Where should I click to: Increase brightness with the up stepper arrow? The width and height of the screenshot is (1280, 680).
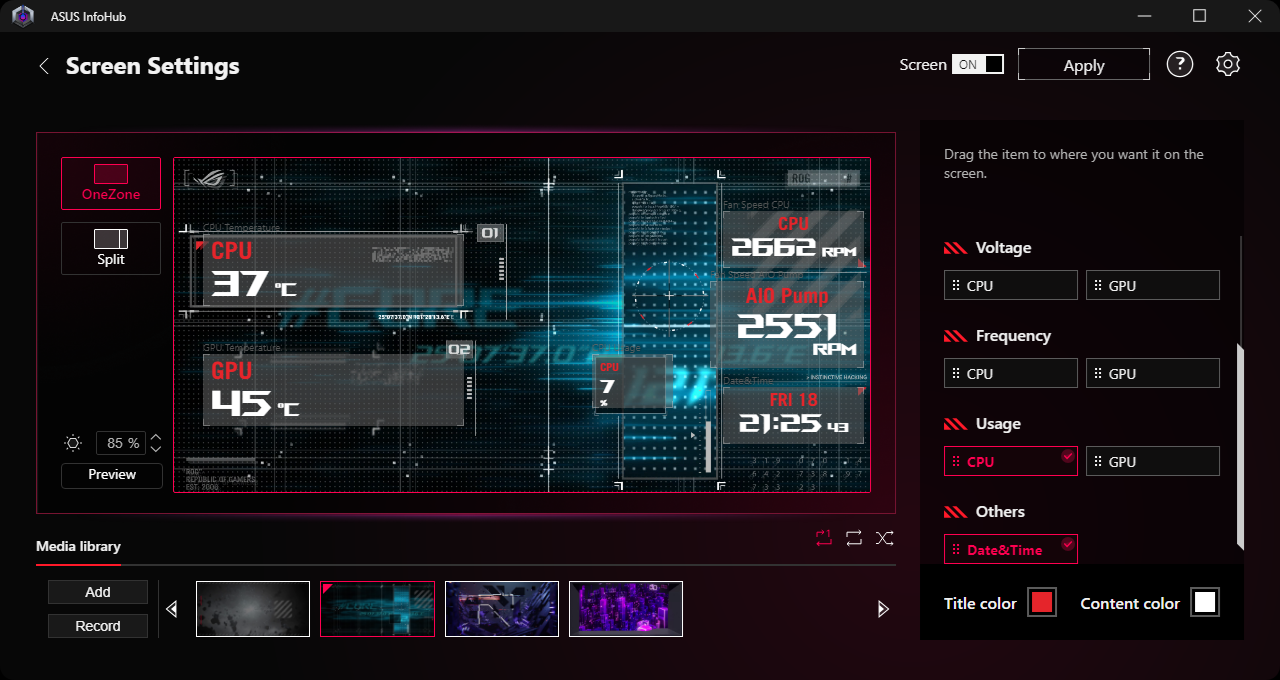coord(155,437)
